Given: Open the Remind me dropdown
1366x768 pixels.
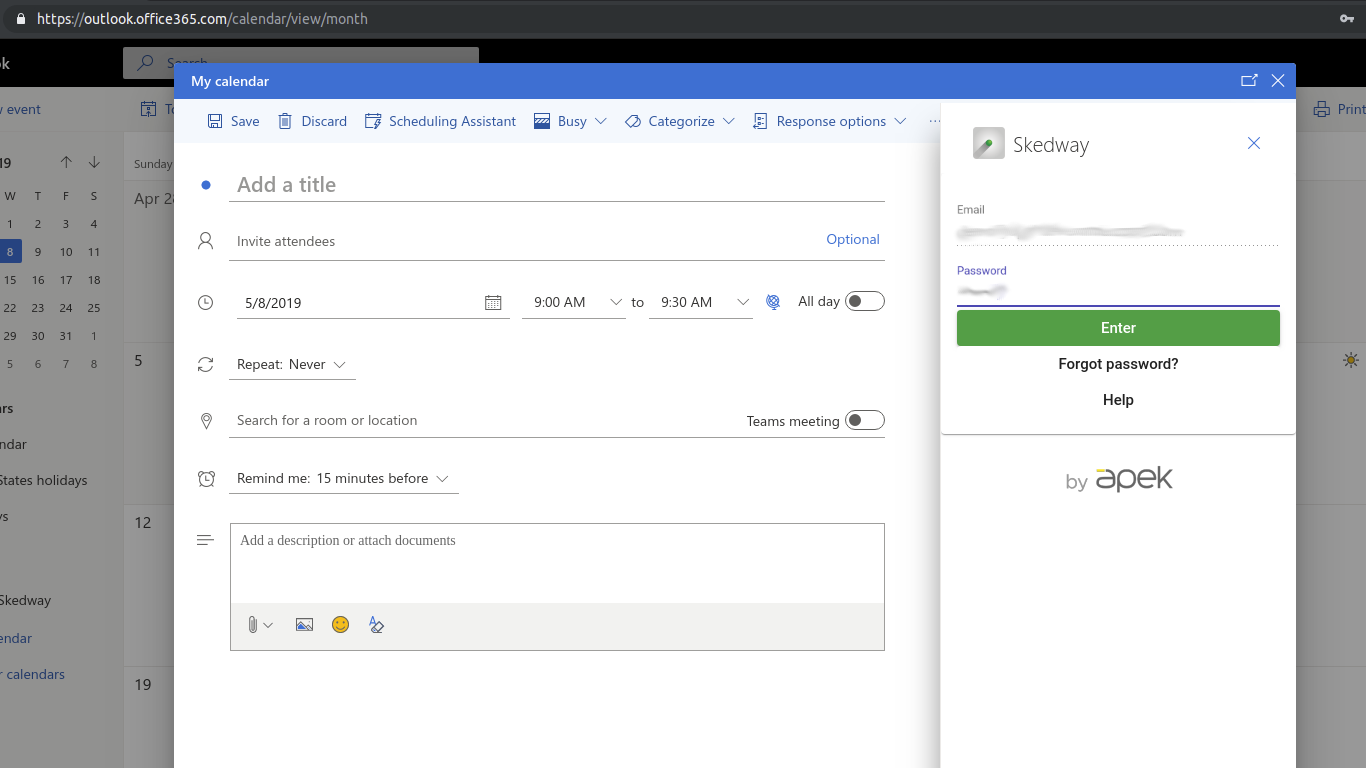Looking at the screenshot, I should click(343, 479).
